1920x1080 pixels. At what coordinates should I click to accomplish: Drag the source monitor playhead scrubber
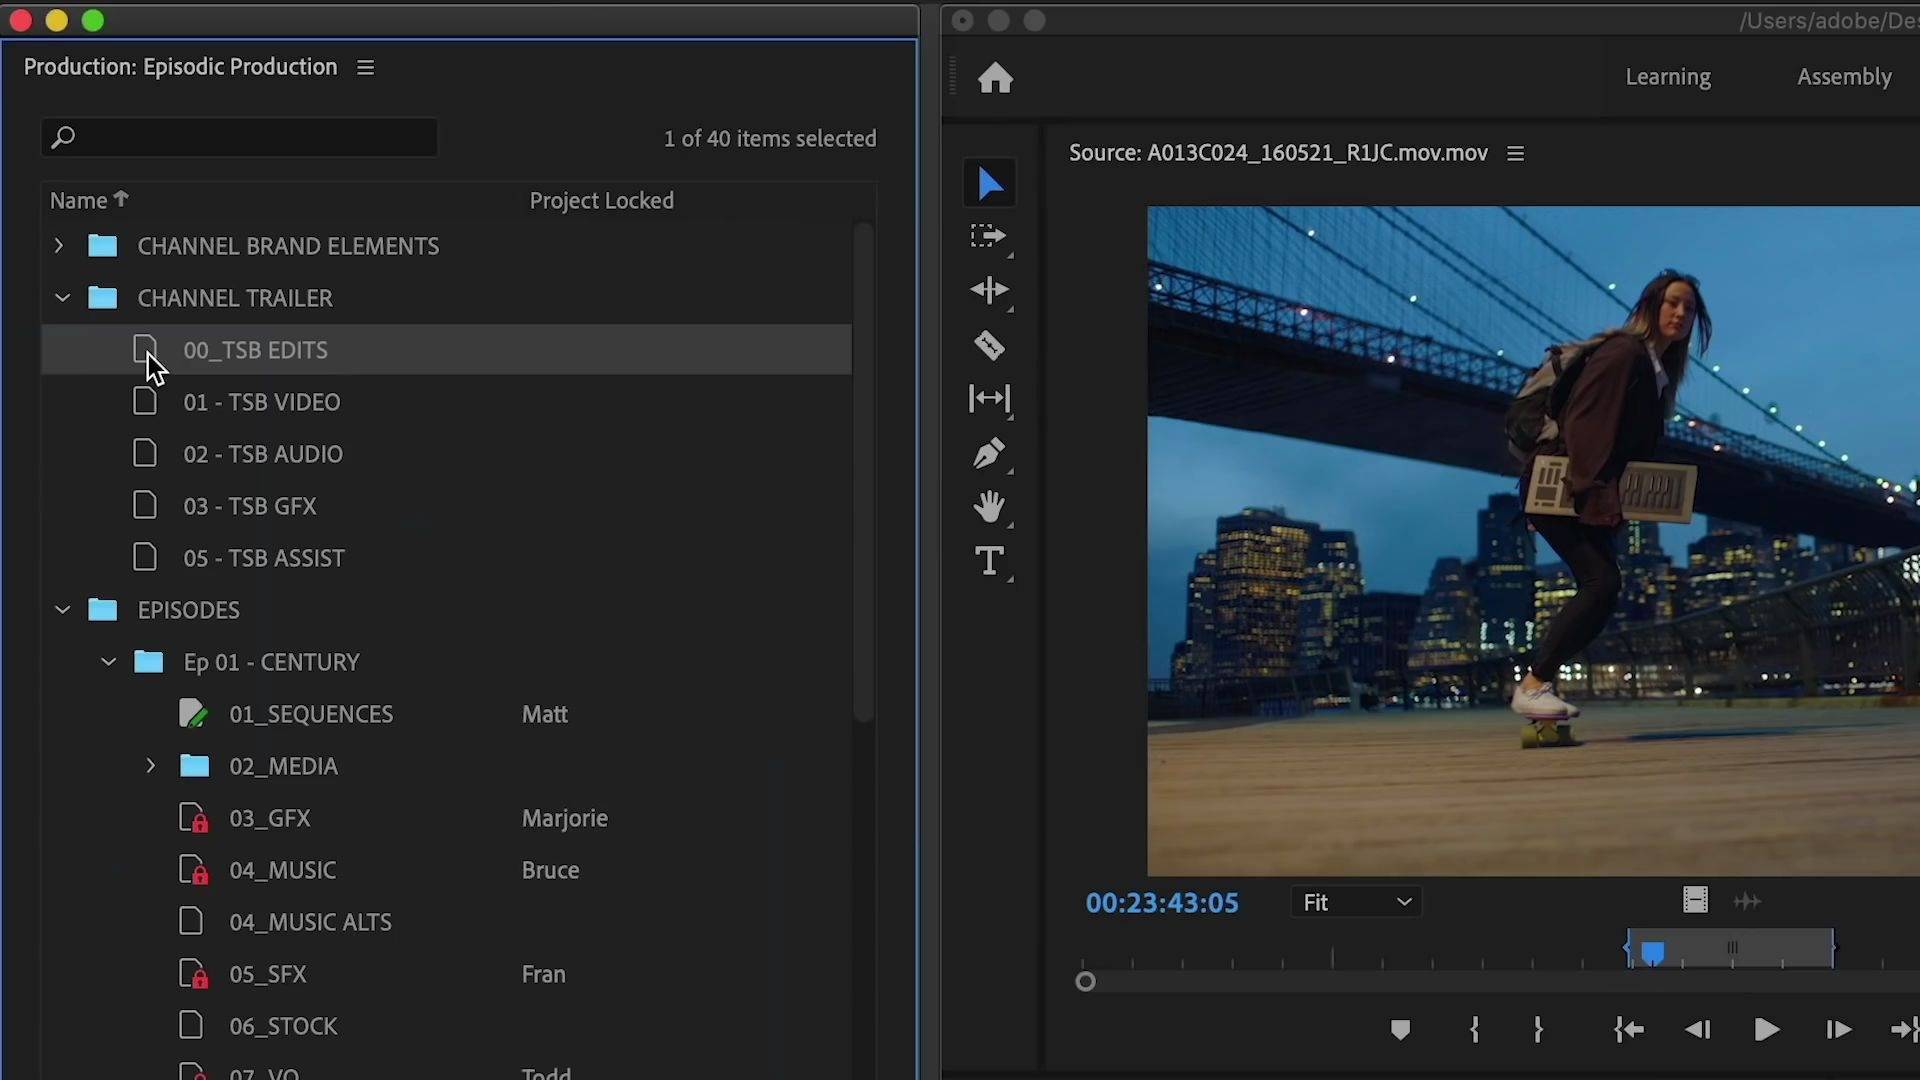tap(1654, 951)
